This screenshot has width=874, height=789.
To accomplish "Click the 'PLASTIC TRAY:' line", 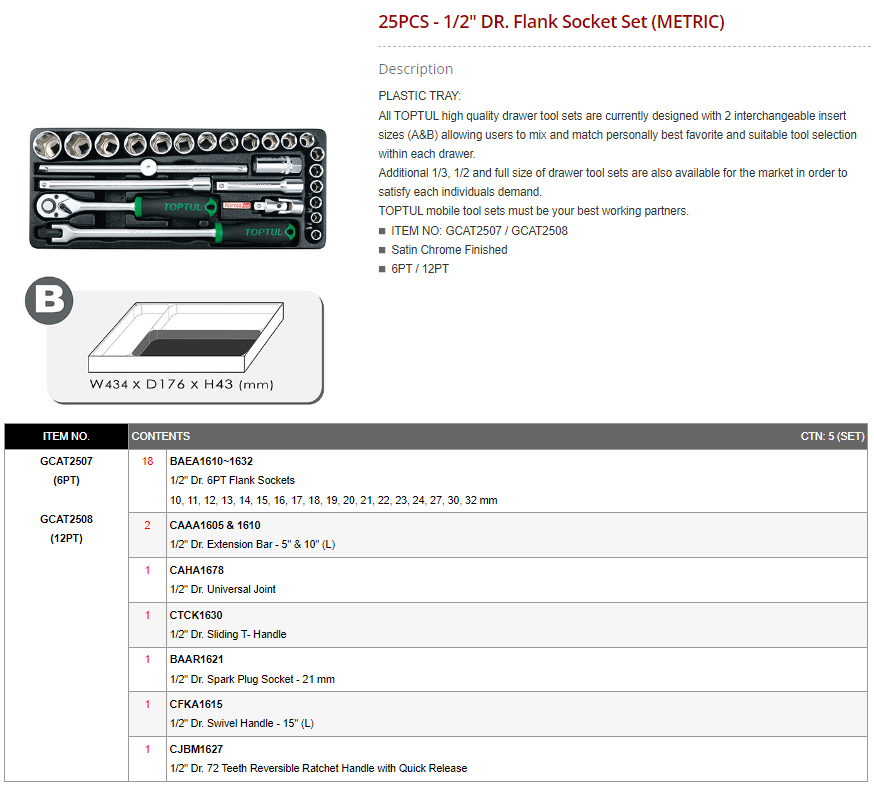I will click(419, 96).
